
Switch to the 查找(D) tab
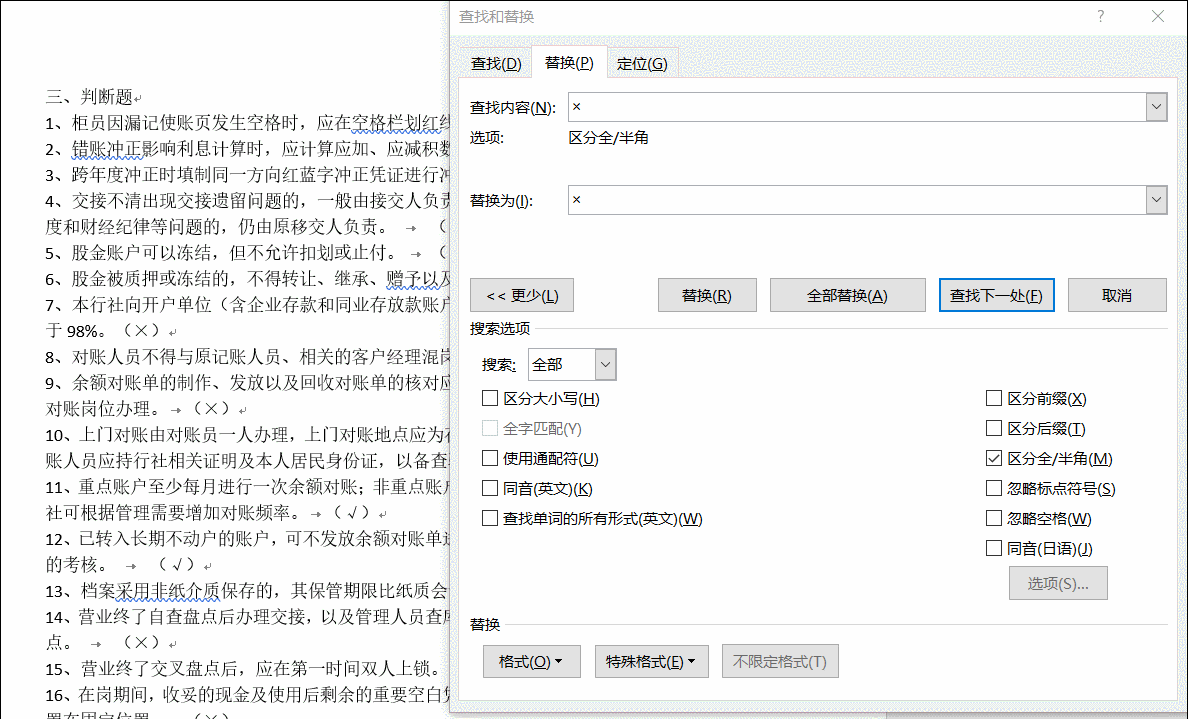click(496, 64)
